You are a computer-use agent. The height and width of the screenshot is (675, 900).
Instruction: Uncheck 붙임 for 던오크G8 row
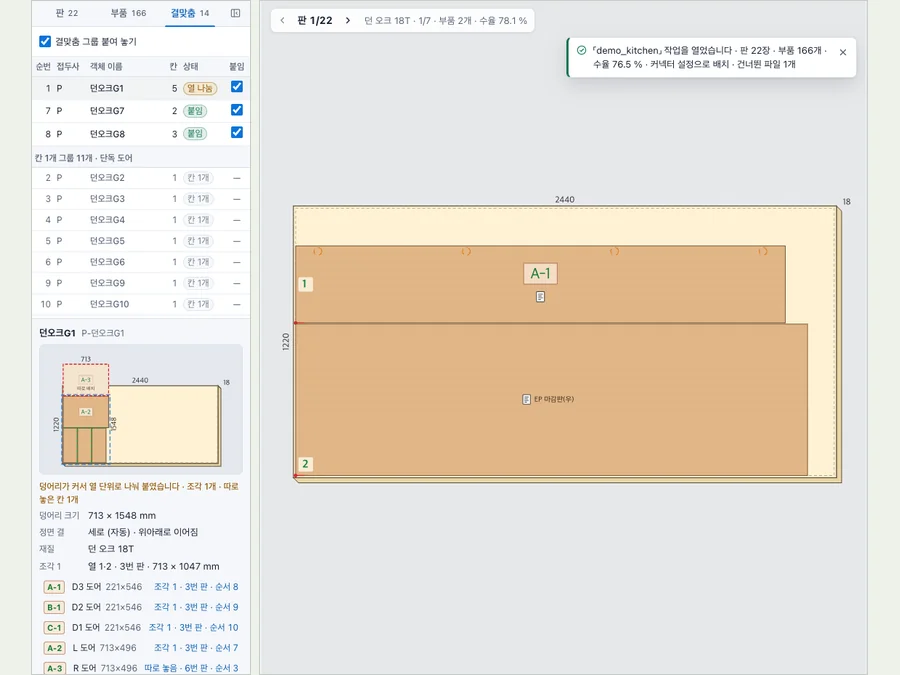236,133
